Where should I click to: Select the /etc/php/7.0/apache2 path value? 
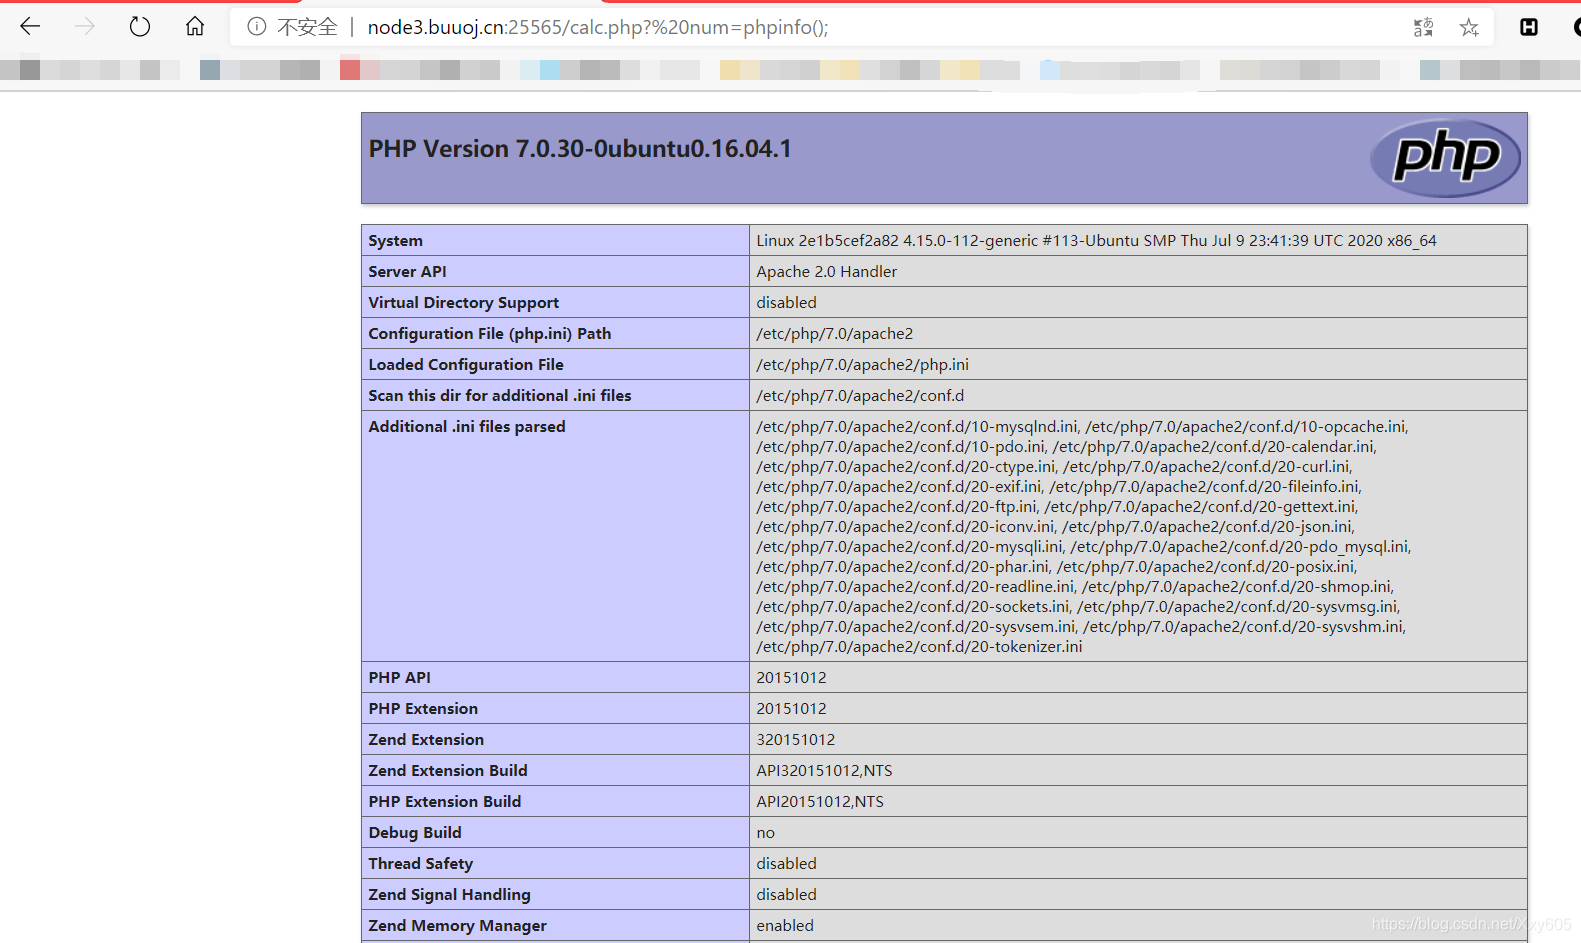point(834,334)
